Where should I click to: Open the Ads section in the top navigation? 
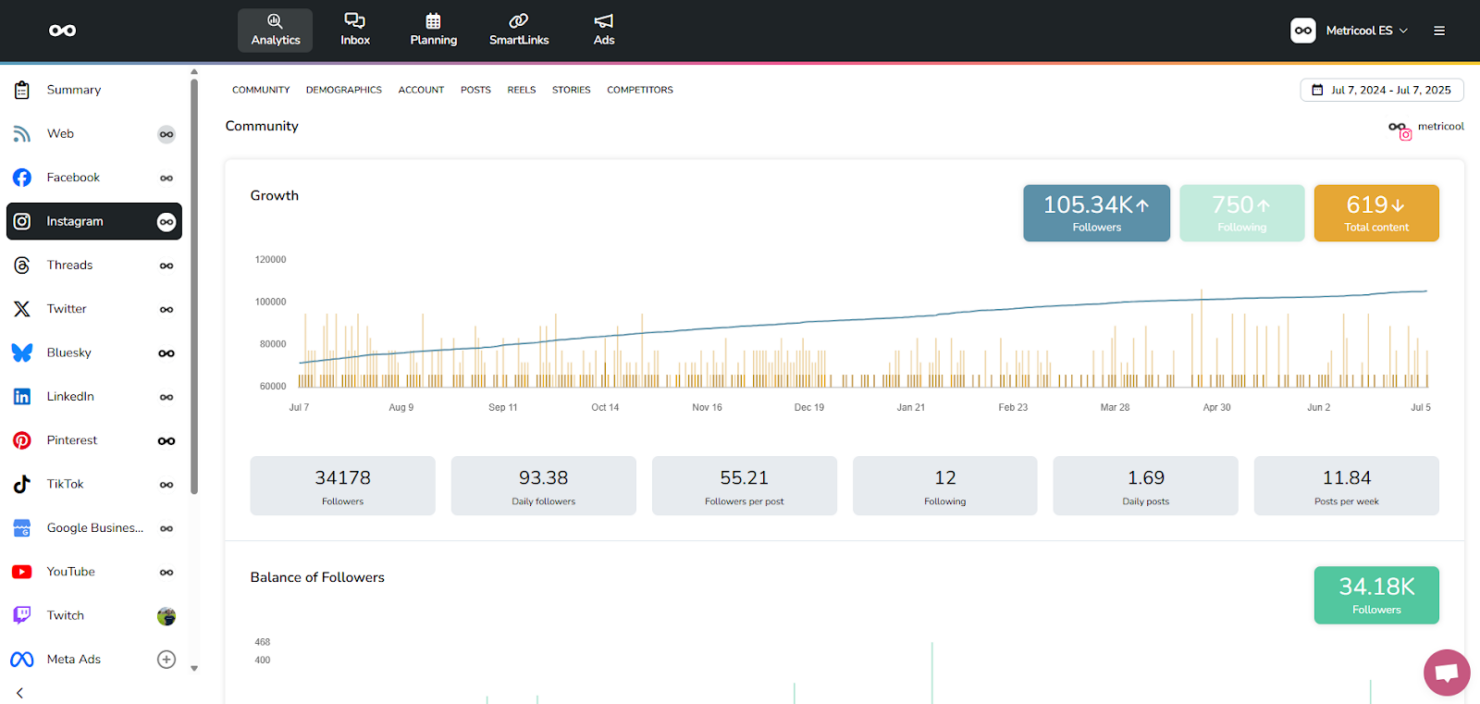click(603, 29)
